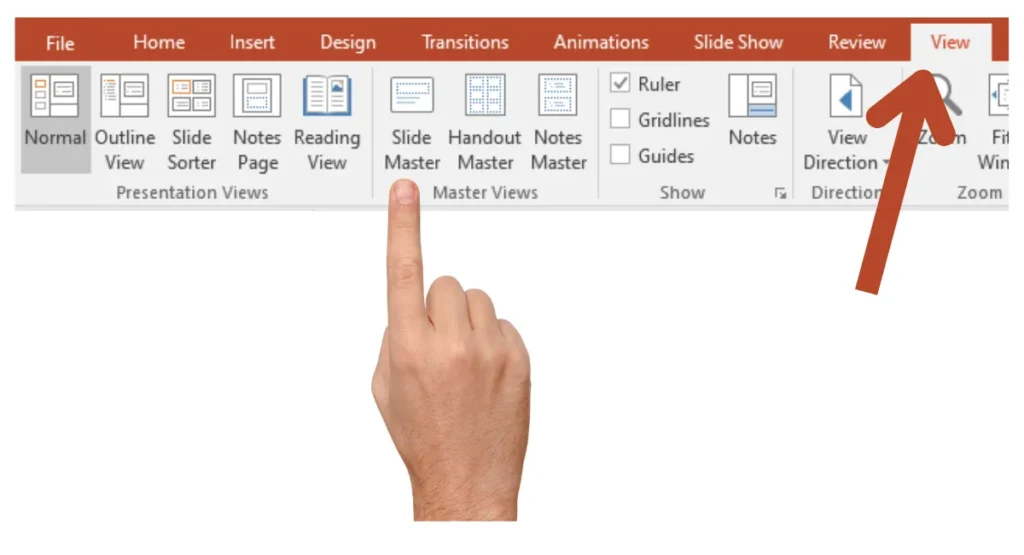Open the File tab

[60, 43]
